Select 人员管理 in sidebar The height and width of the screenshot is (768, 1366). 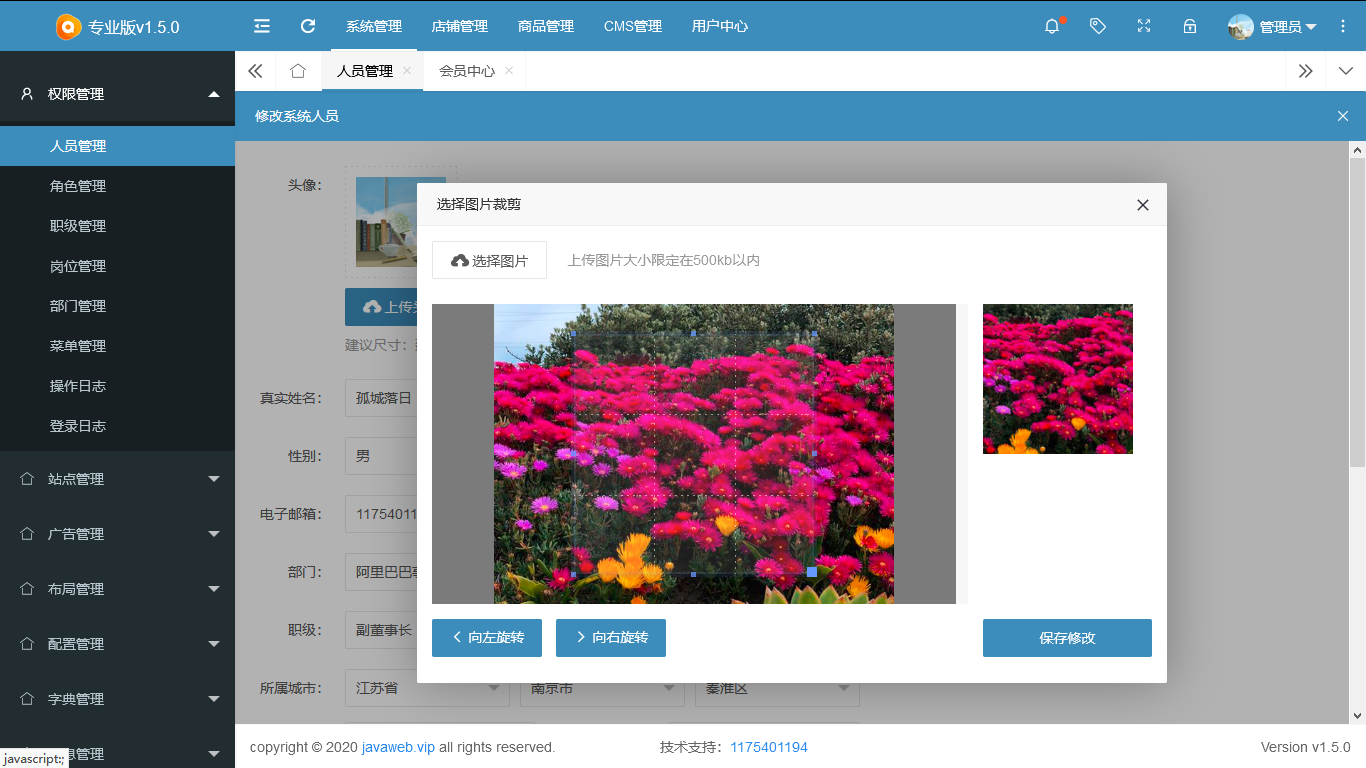(x=117, y=146)
